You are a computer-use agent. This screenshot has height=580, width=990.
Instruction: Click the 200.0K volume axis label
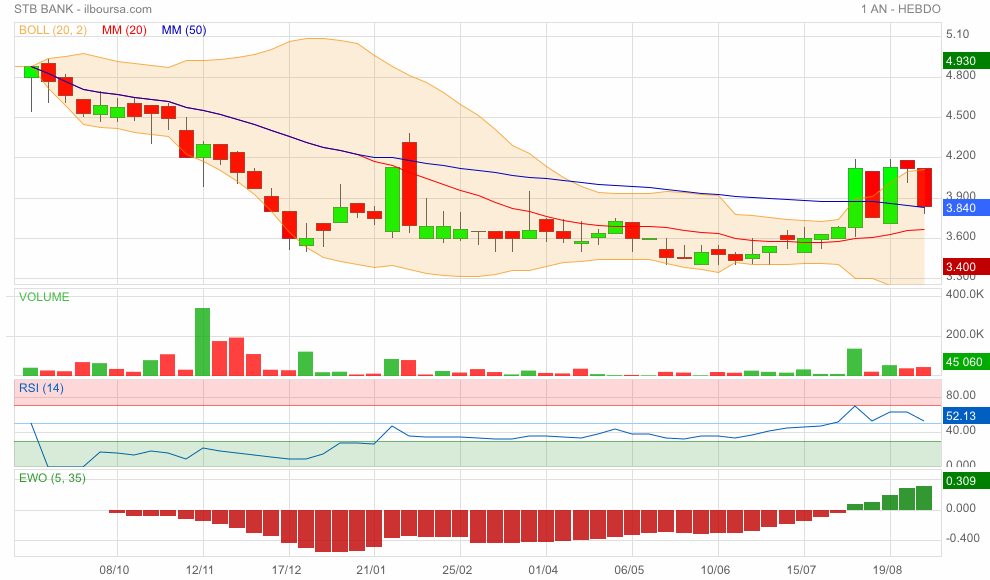[x=965, y=334]
